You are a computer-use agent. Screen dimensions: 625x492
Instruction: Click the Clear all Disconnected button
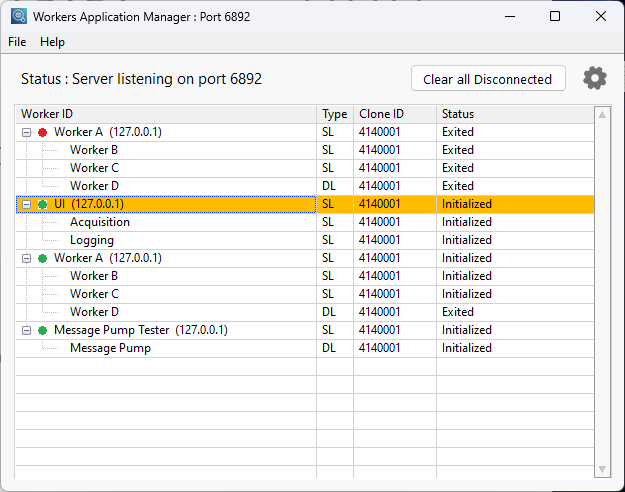tap(487, 79)
